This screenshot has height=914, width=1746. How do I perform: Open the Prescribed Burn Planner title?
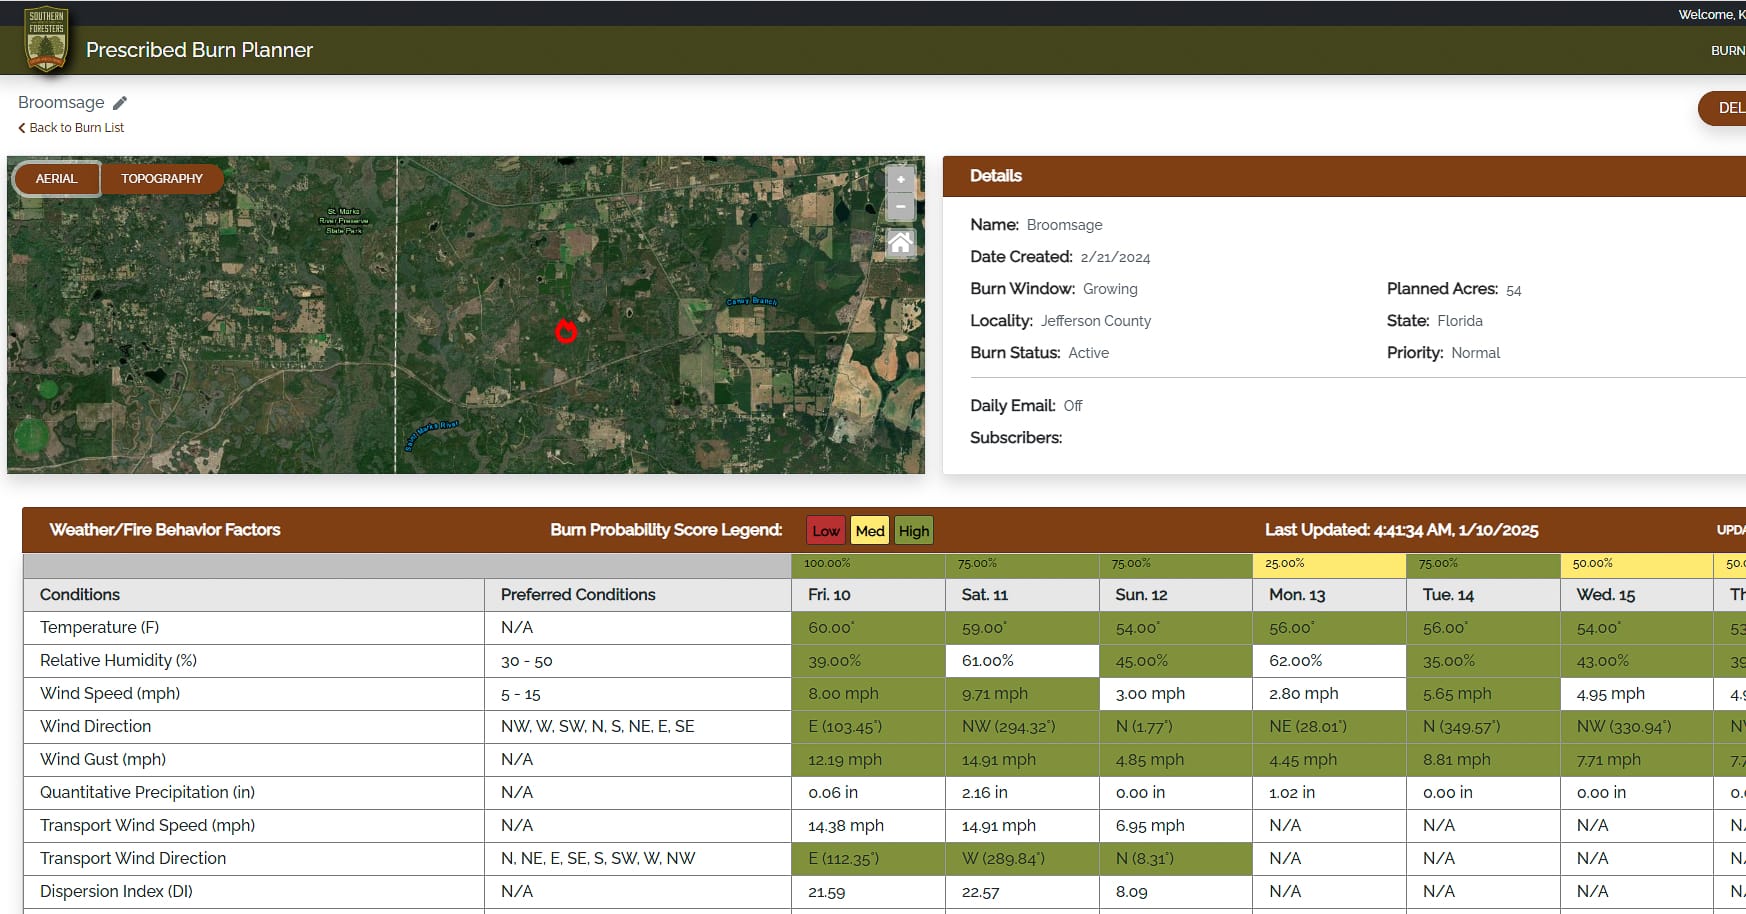click(199, 50)
